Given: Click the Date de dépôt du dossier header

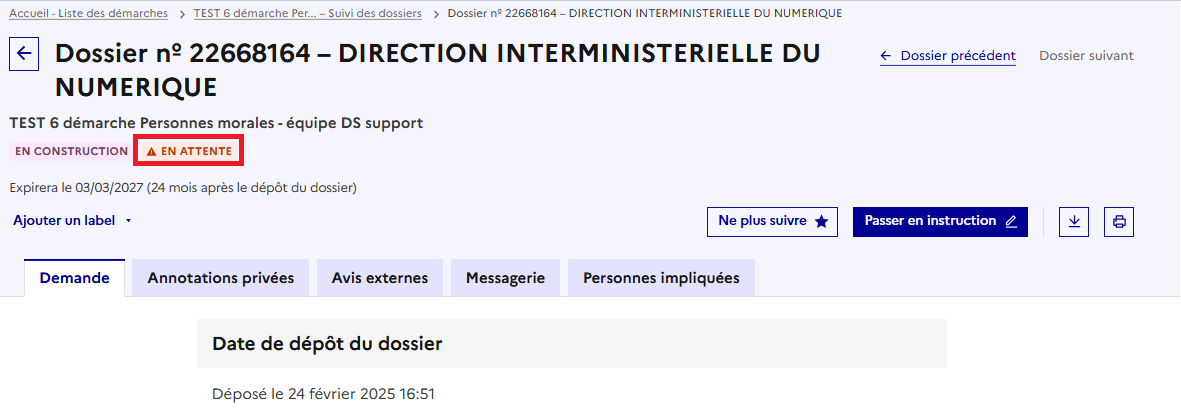Looking at the screenshot, I should click(x=327, y=344).
